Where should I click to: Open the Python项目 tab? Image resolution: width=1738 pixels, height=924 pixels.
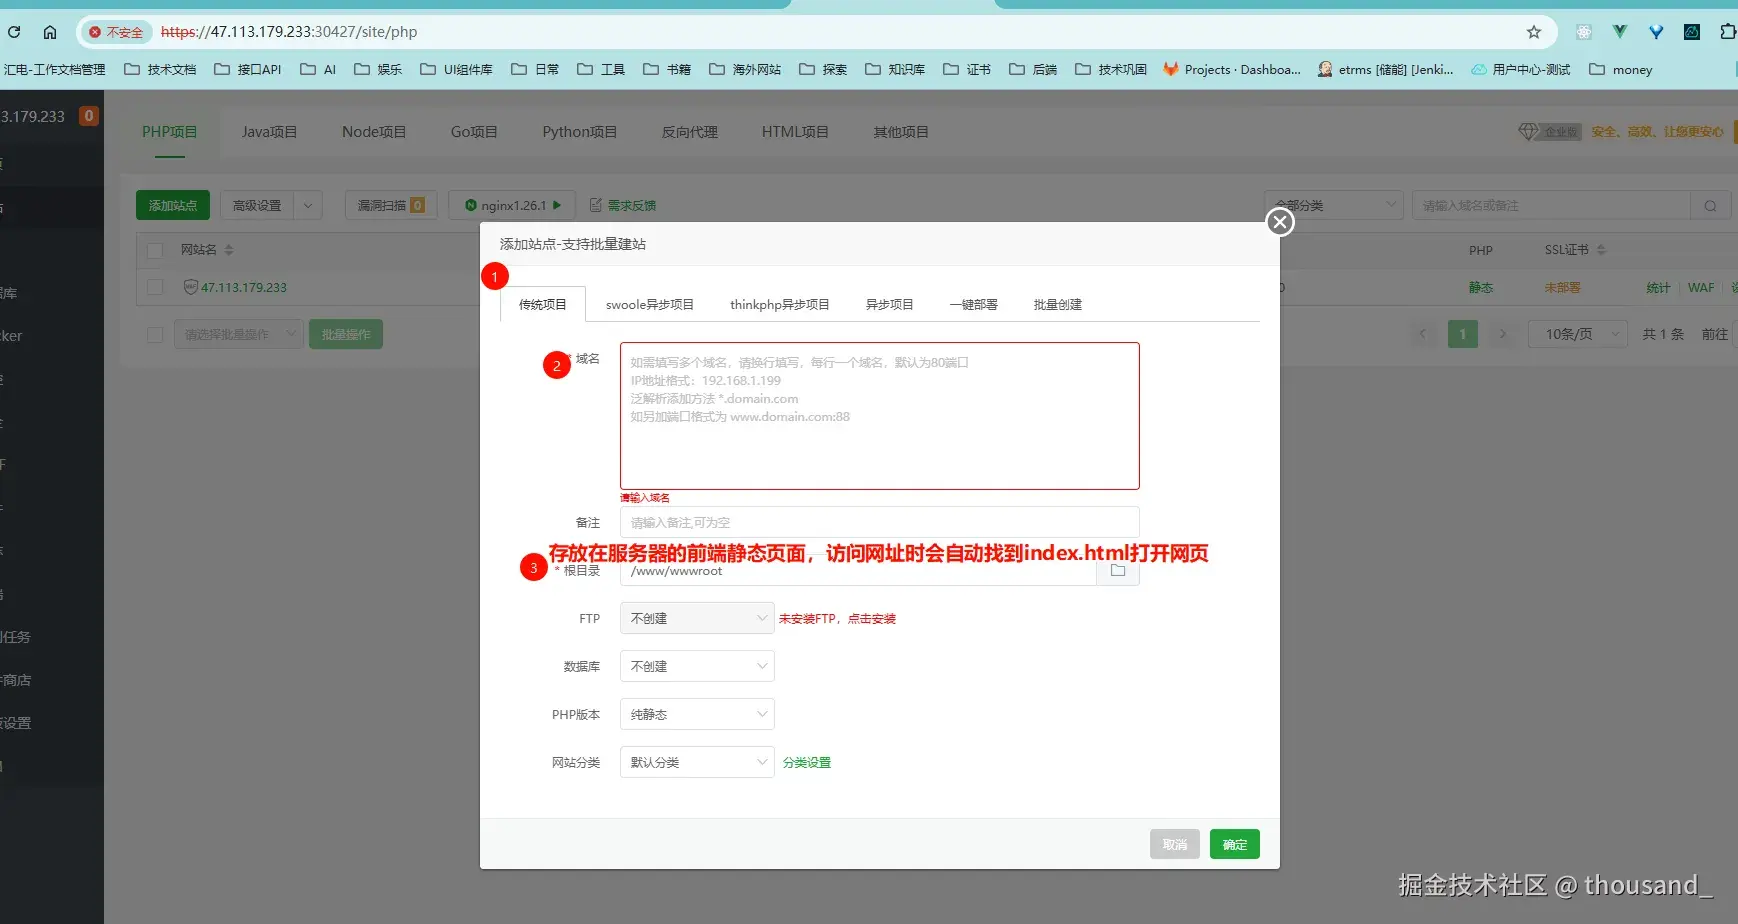(580, 132)
